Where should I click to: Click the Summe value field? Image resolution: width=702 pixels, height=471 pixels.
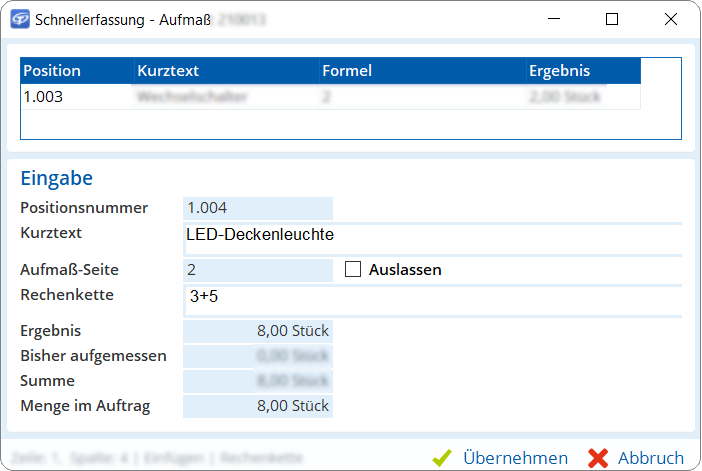click(x=258, y=381)
